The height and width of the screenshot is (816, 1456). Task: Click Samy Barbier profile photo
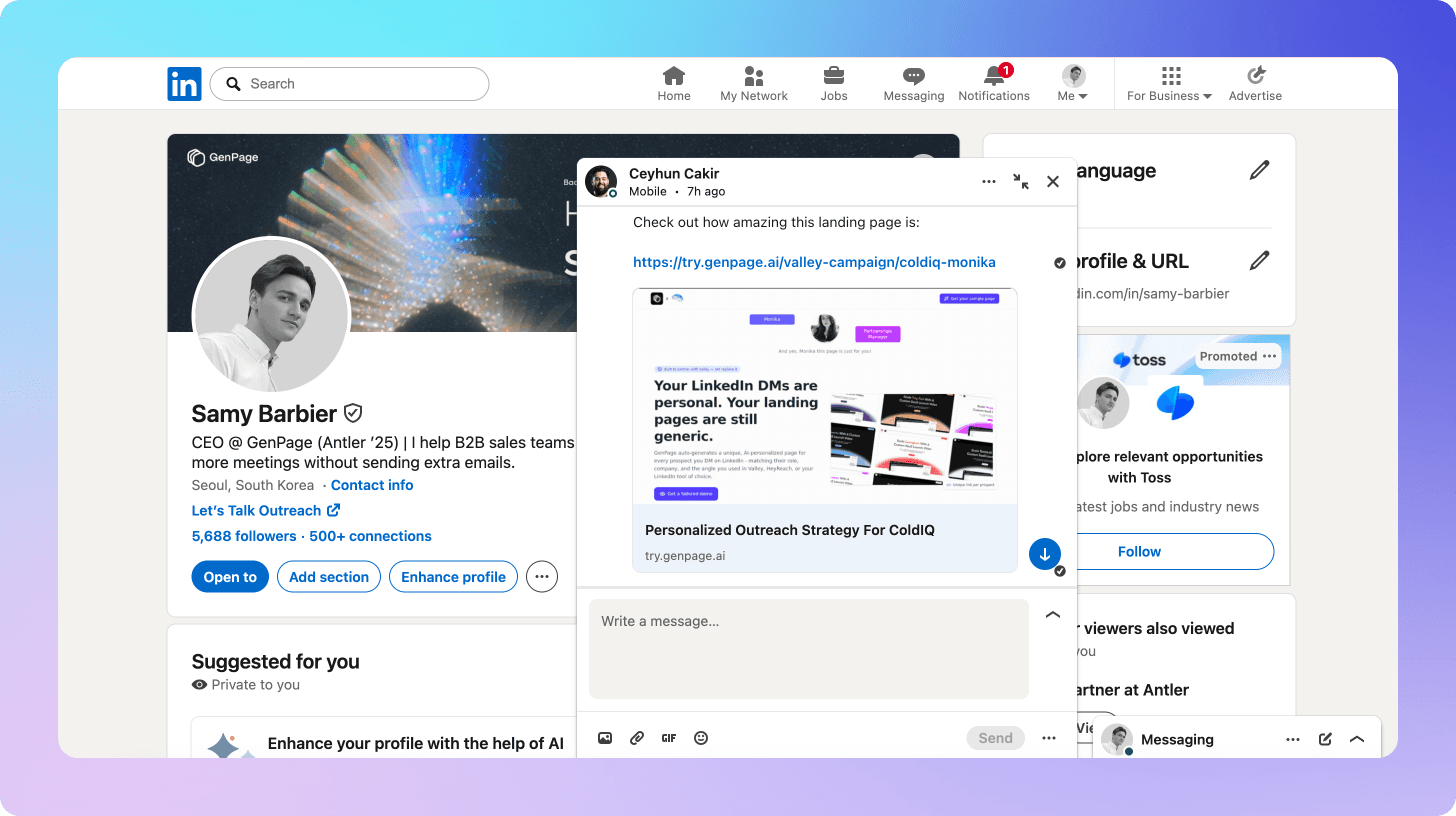[271, 315]
